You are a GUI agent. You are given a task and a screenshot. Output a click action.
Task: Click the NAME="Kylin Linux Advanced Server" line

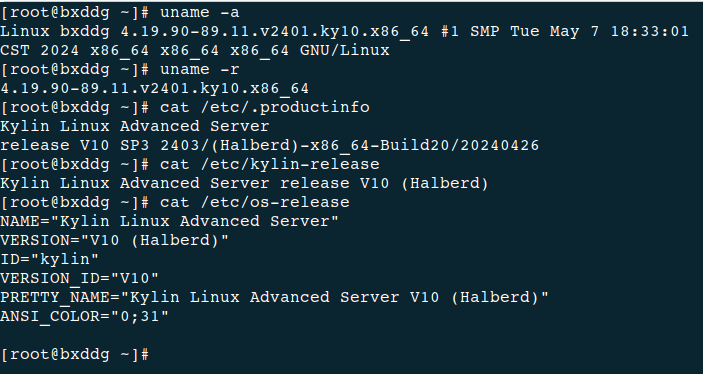pos(169,221)
